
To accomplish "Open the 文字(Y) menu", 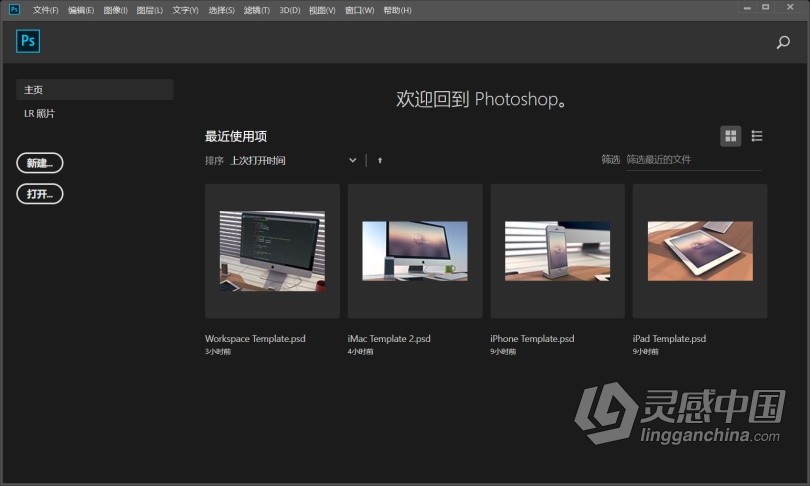I will pos(185,10).
